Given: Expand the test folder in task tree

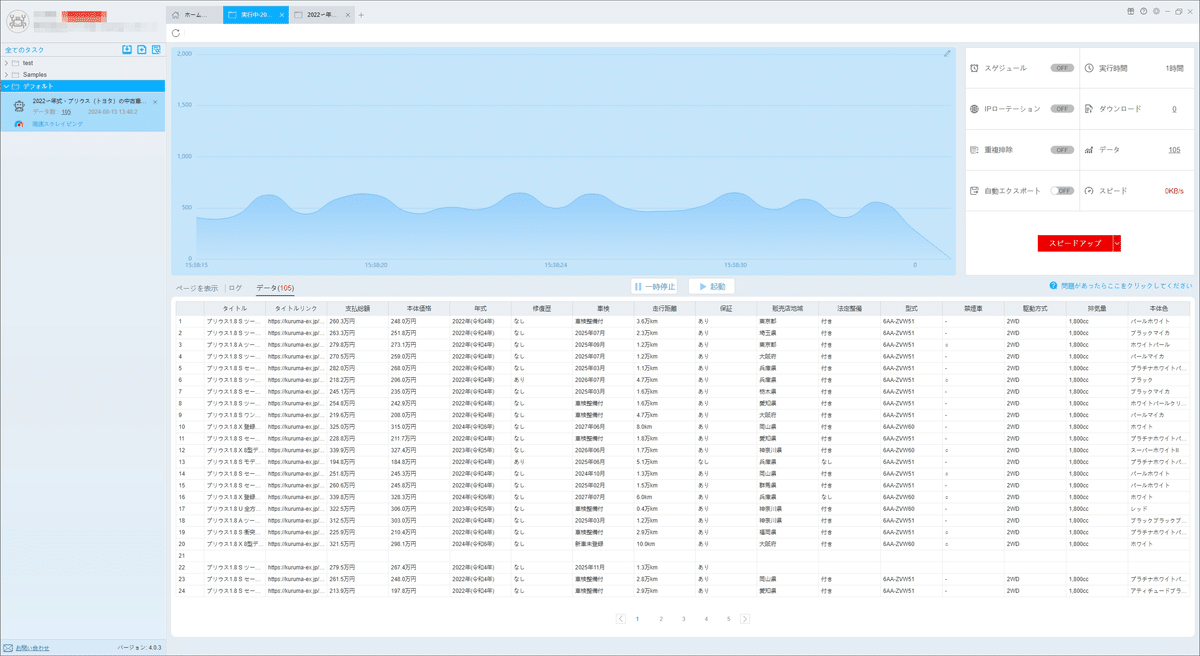Looking at the screenshot, I should pyautogui.click(x=6, y=63).
